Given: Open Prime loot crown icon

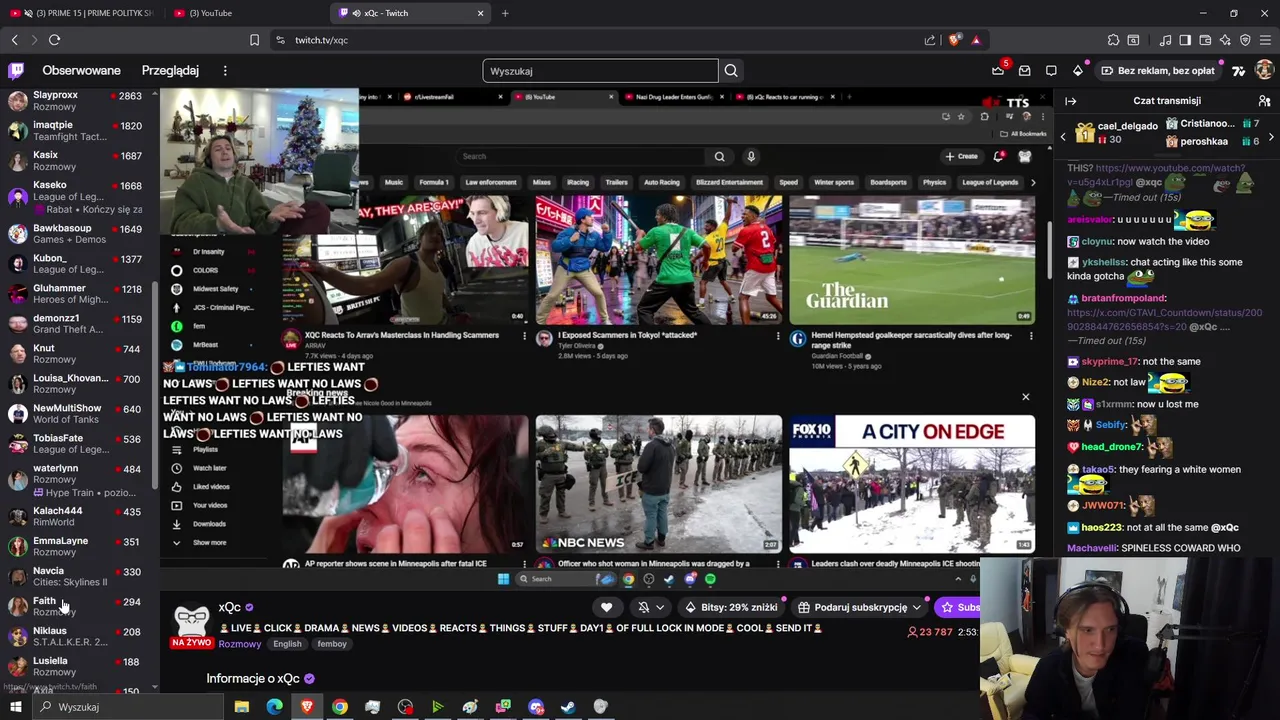Looking at the screenshot, I should [998, 70].
